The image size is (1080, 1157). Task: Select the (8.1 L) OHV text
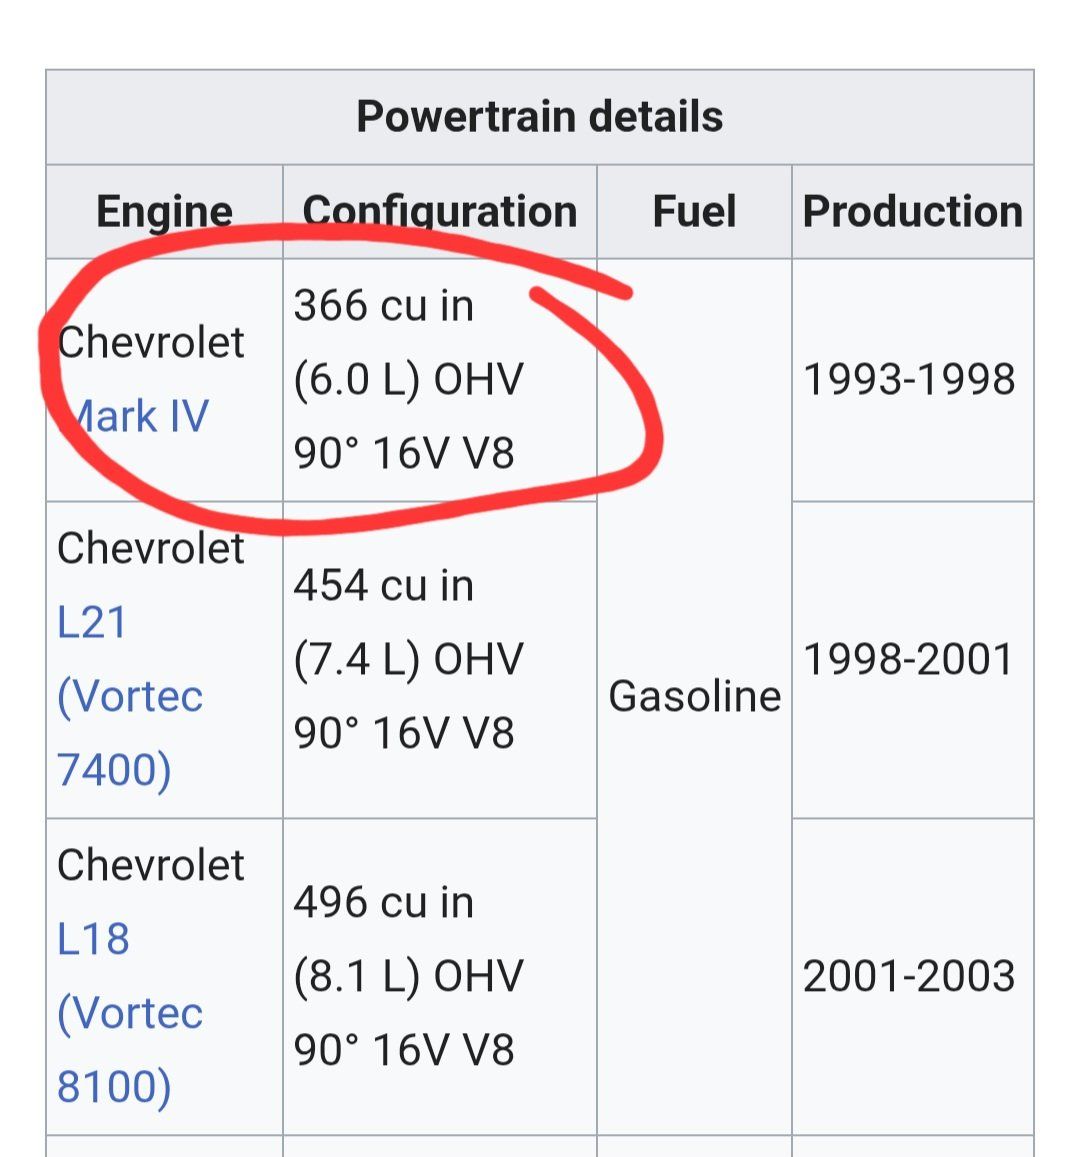pyautogui.click(x=408, y=976)
